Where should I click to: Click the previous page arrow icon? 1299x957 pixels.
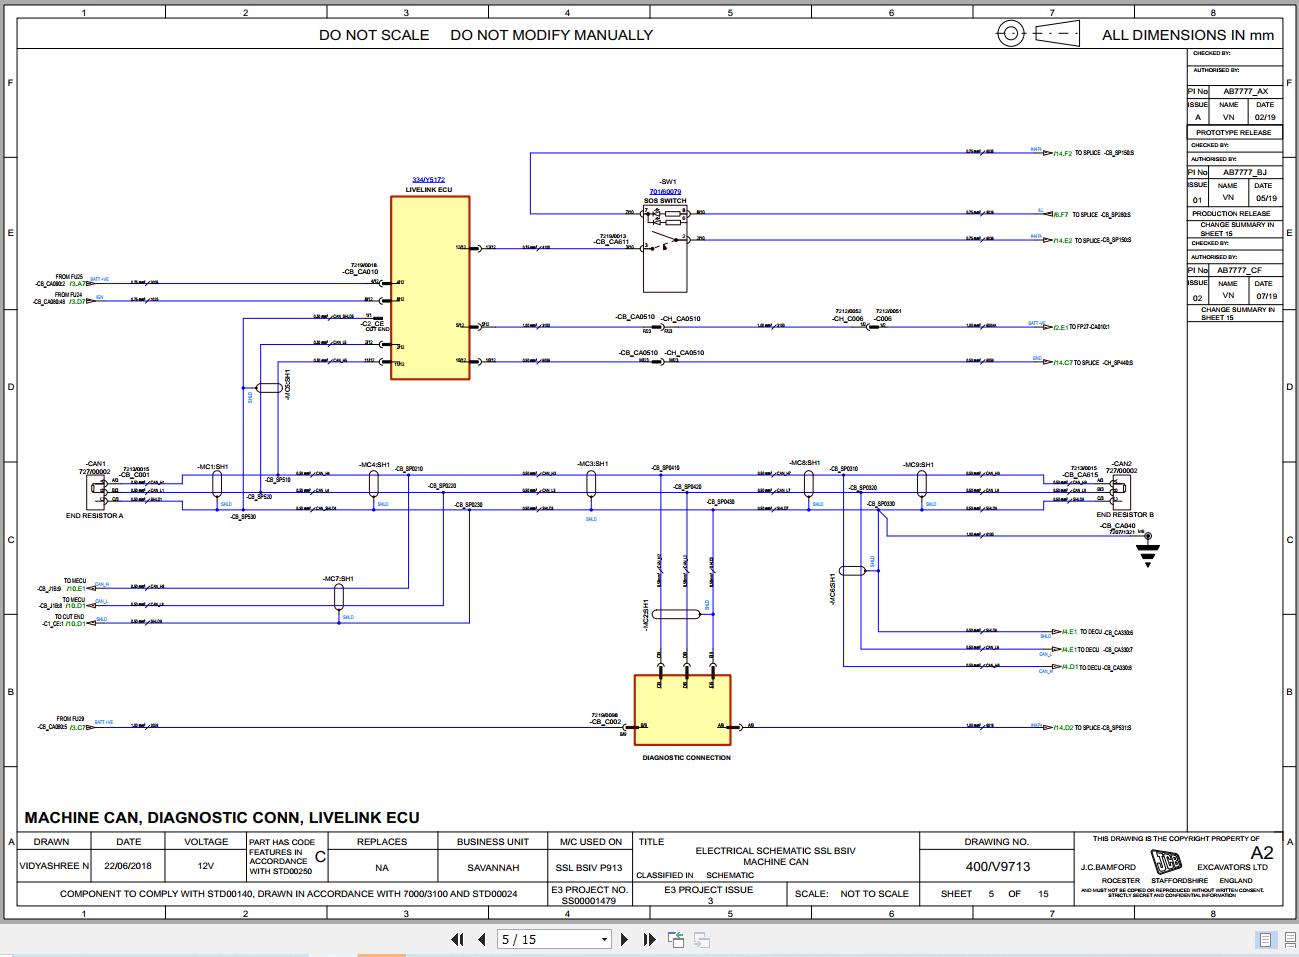479,940
